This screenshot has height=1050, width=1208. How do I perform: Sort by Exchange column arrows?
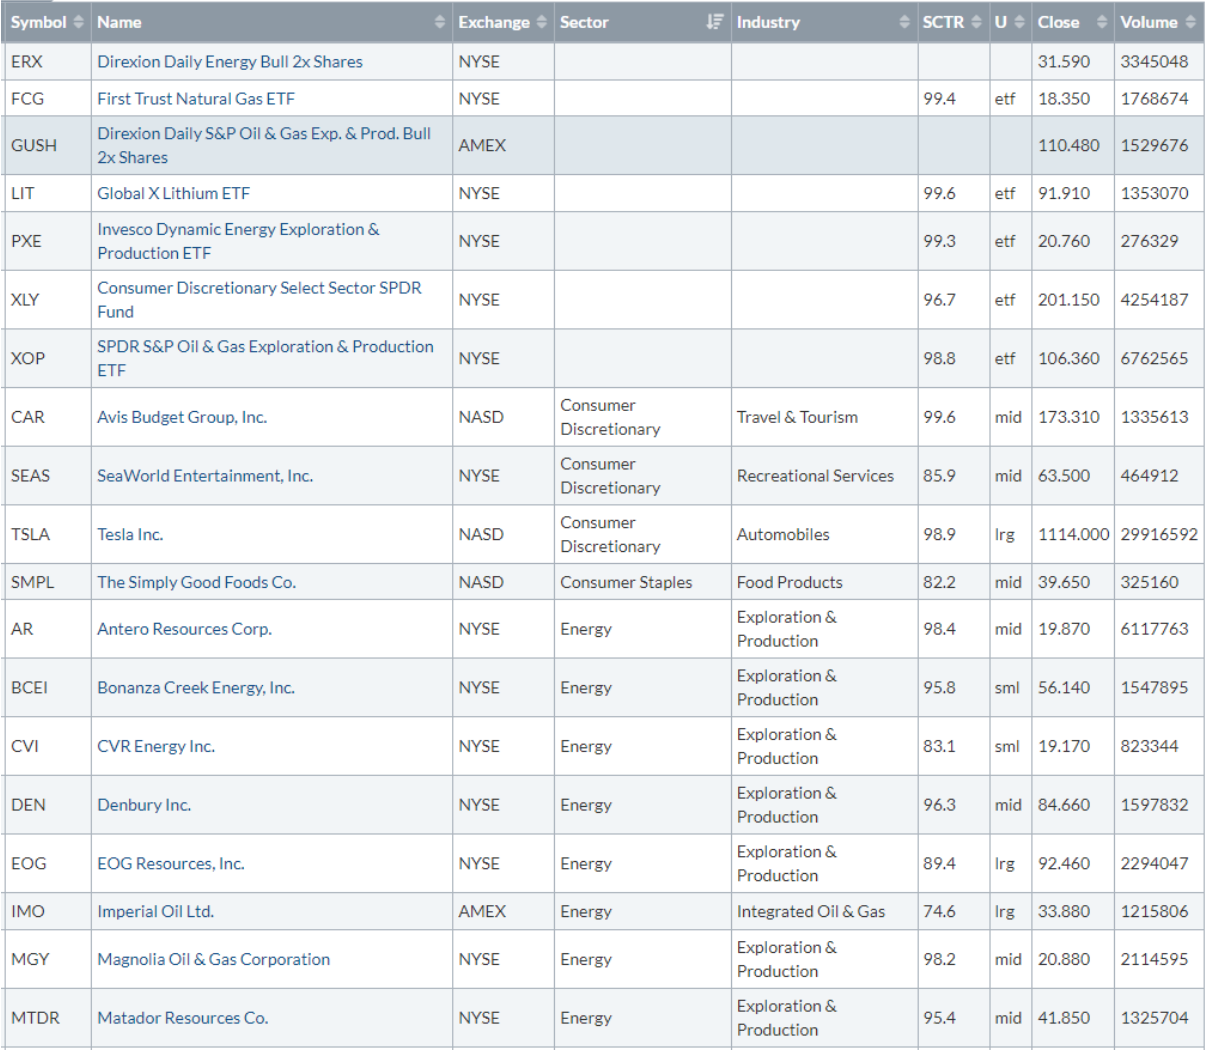click(542, 22)
